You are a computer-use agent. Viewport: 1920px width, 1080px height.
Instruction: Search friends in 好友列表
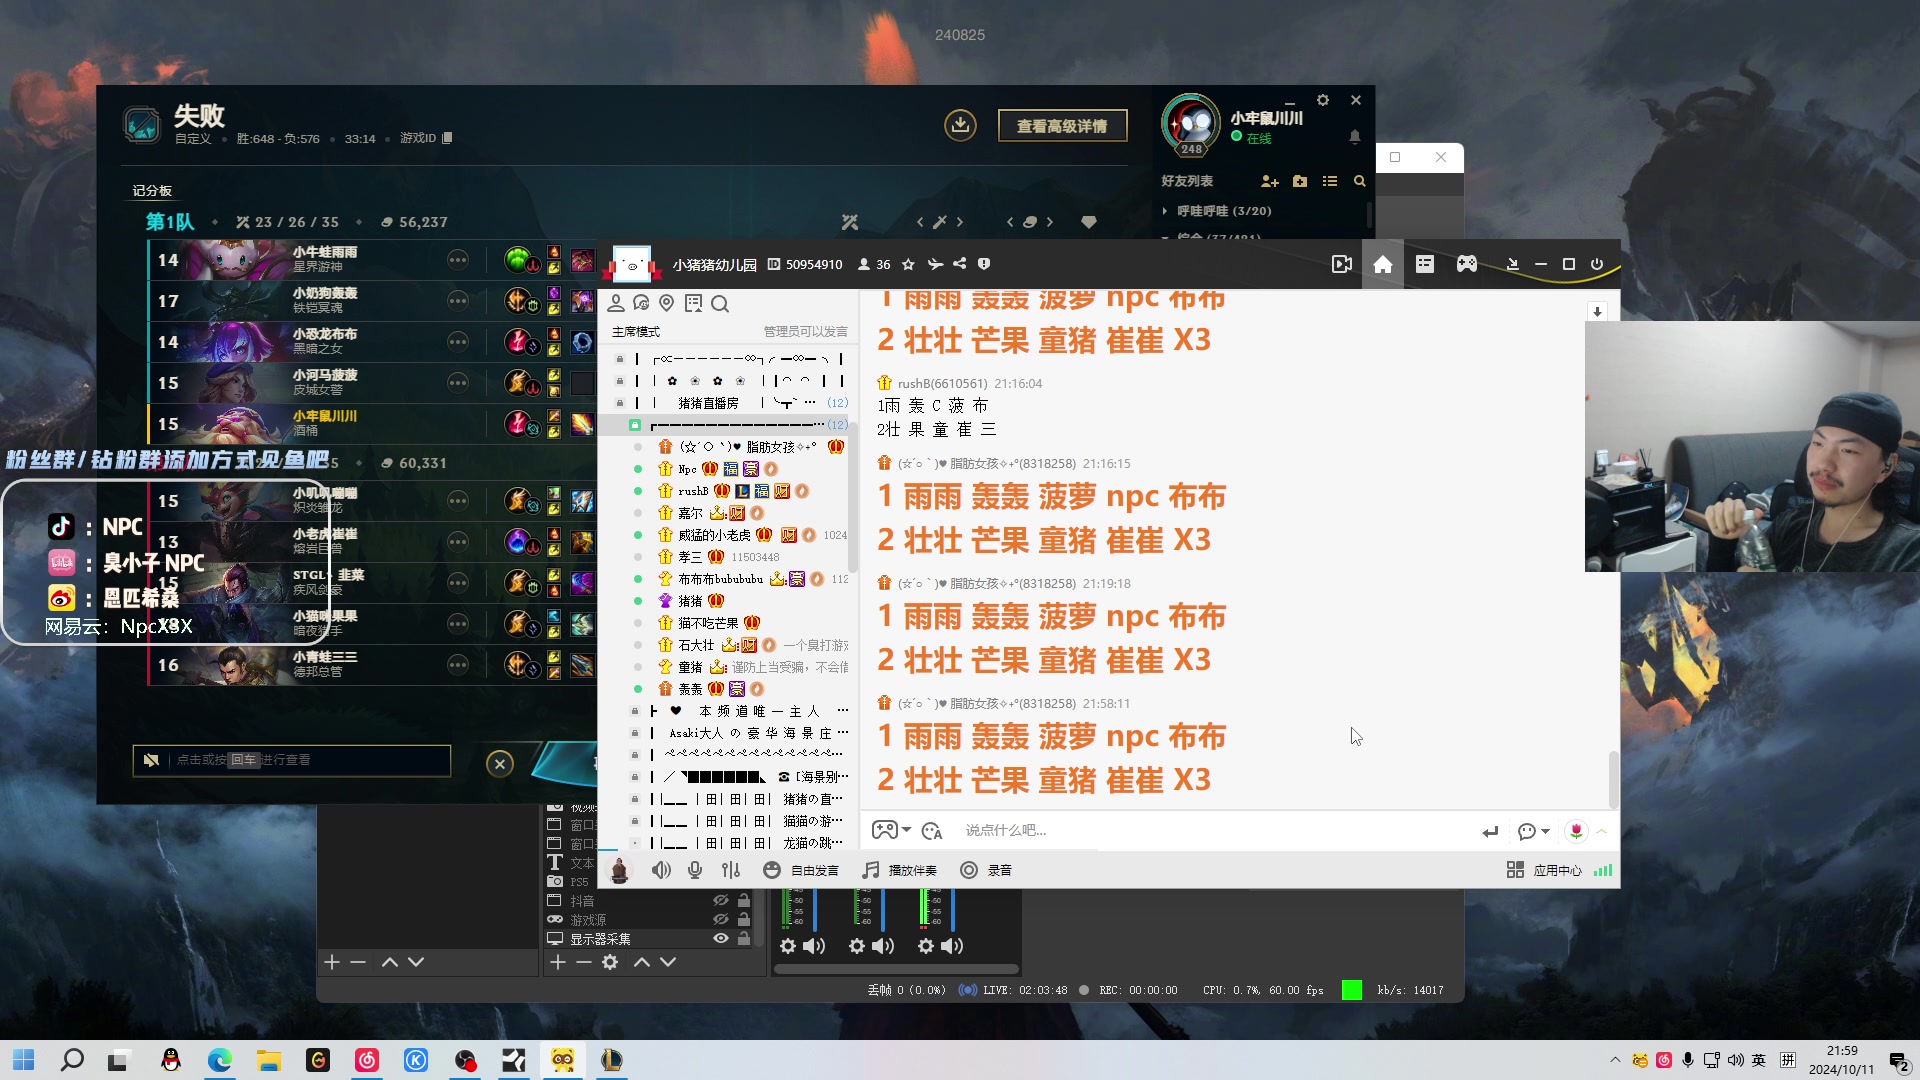[x=1359, y=181]
